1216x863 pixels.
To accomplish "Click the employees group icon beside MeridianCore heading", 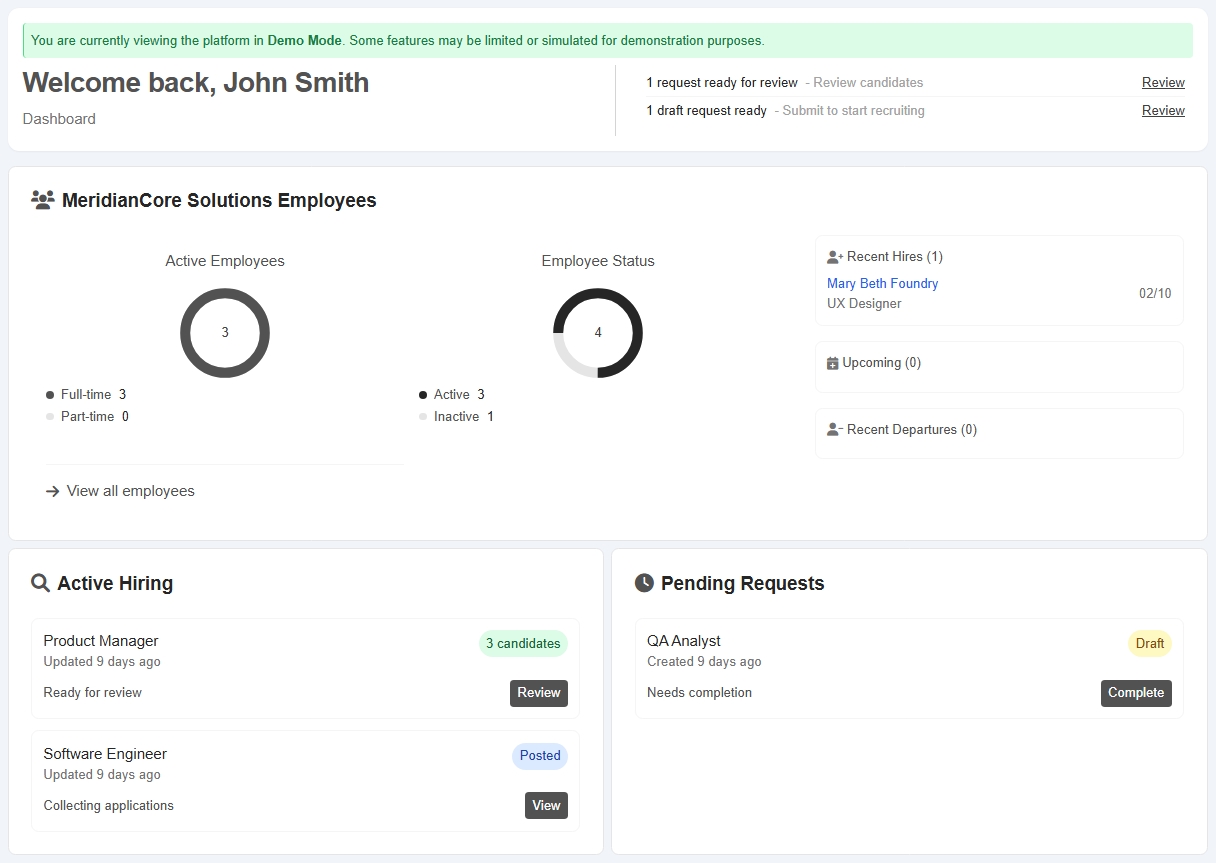I will coord(42,200).
